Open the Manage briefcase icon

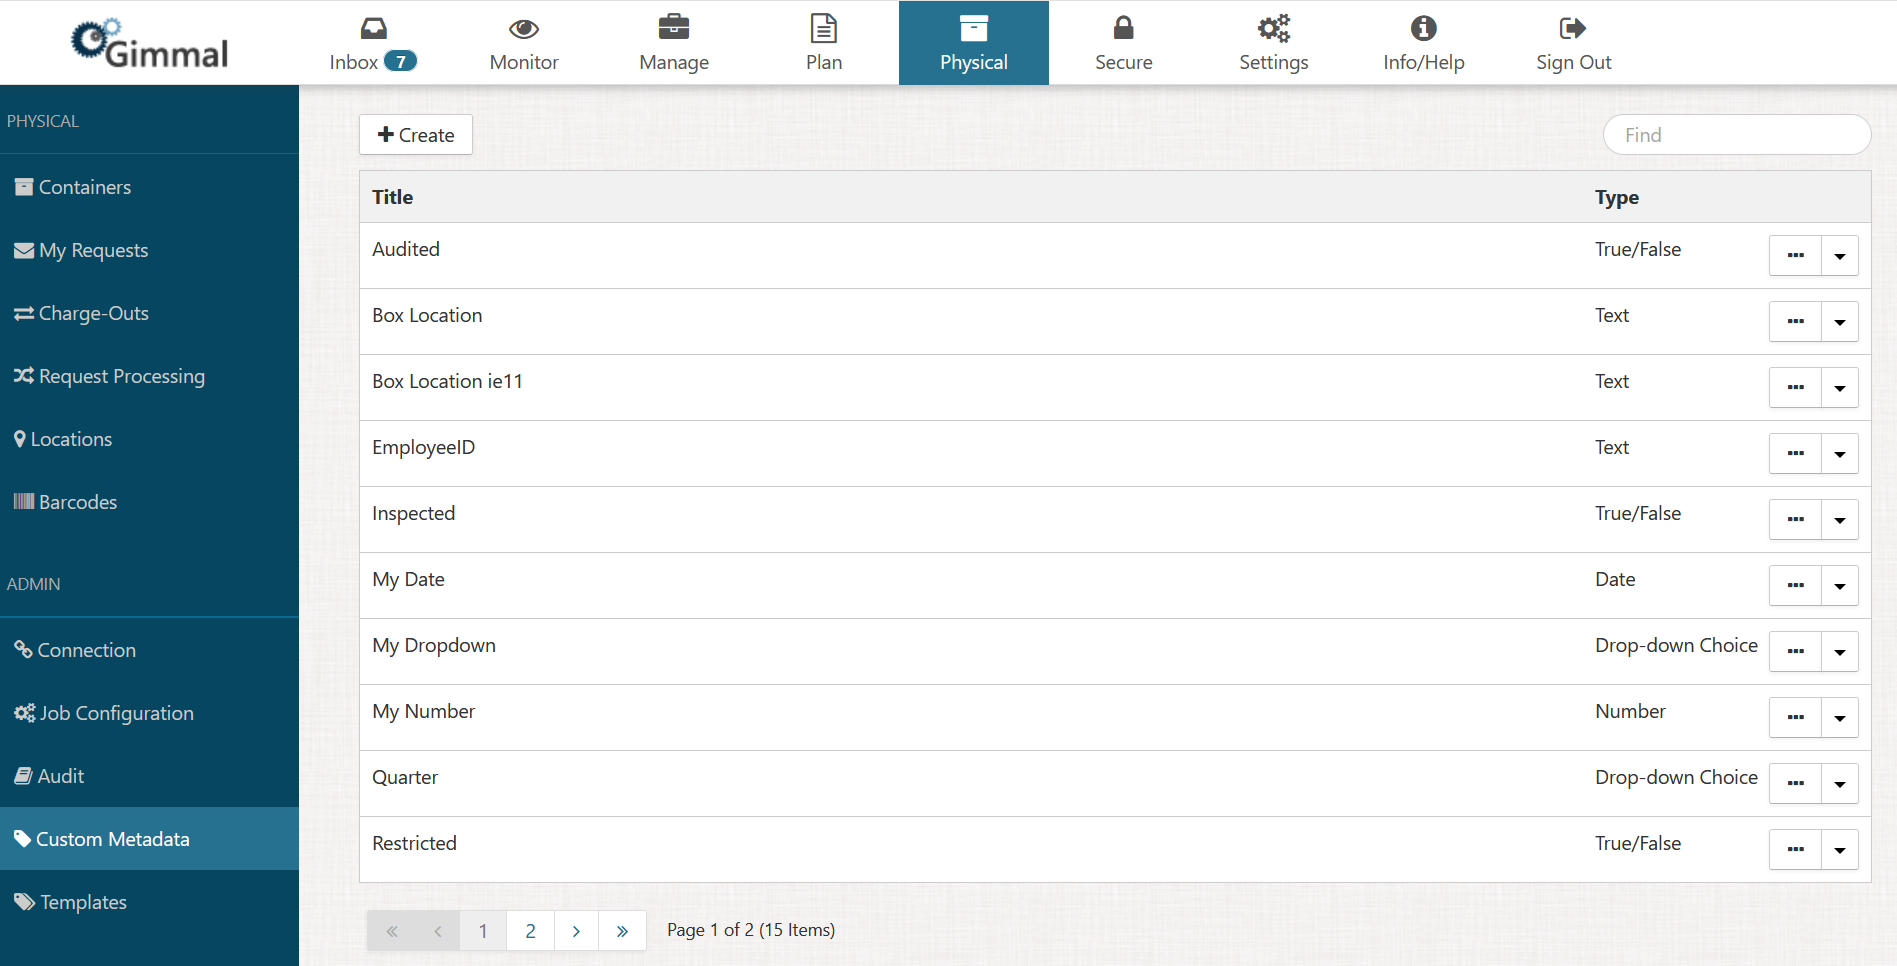(674, 28)
